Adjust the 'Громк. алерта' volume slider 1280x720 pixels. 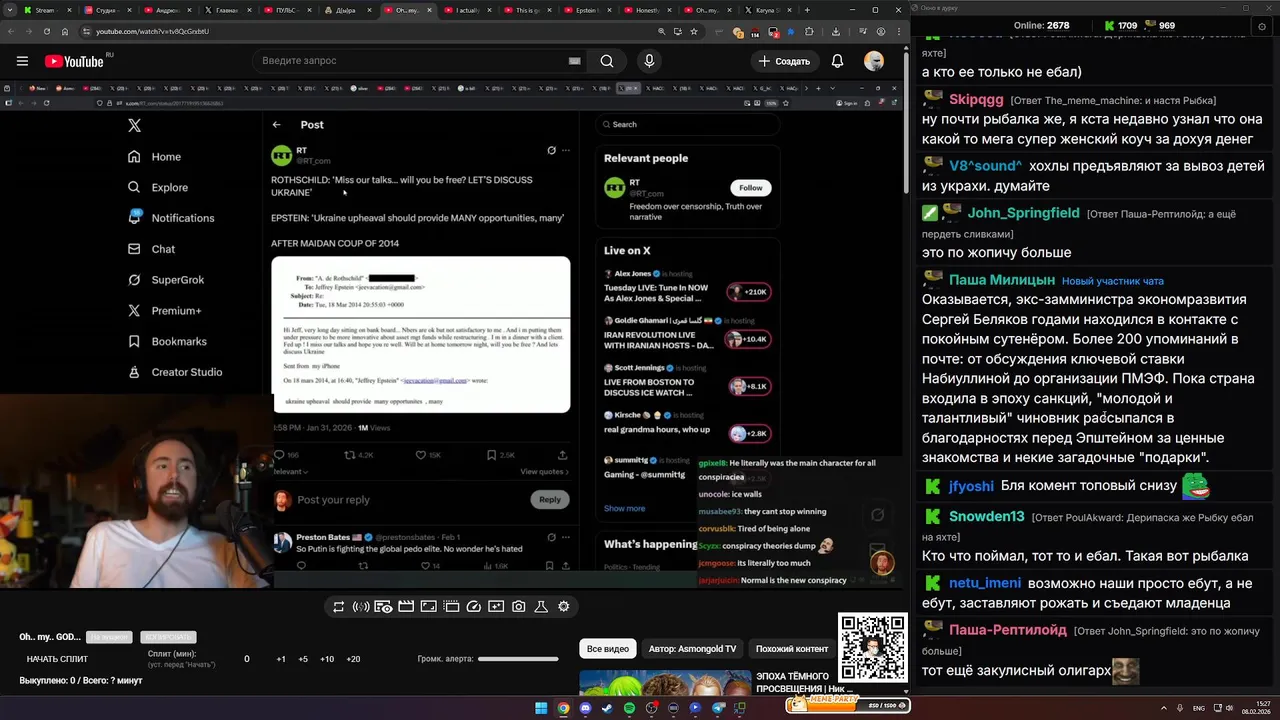click(518, 659)
